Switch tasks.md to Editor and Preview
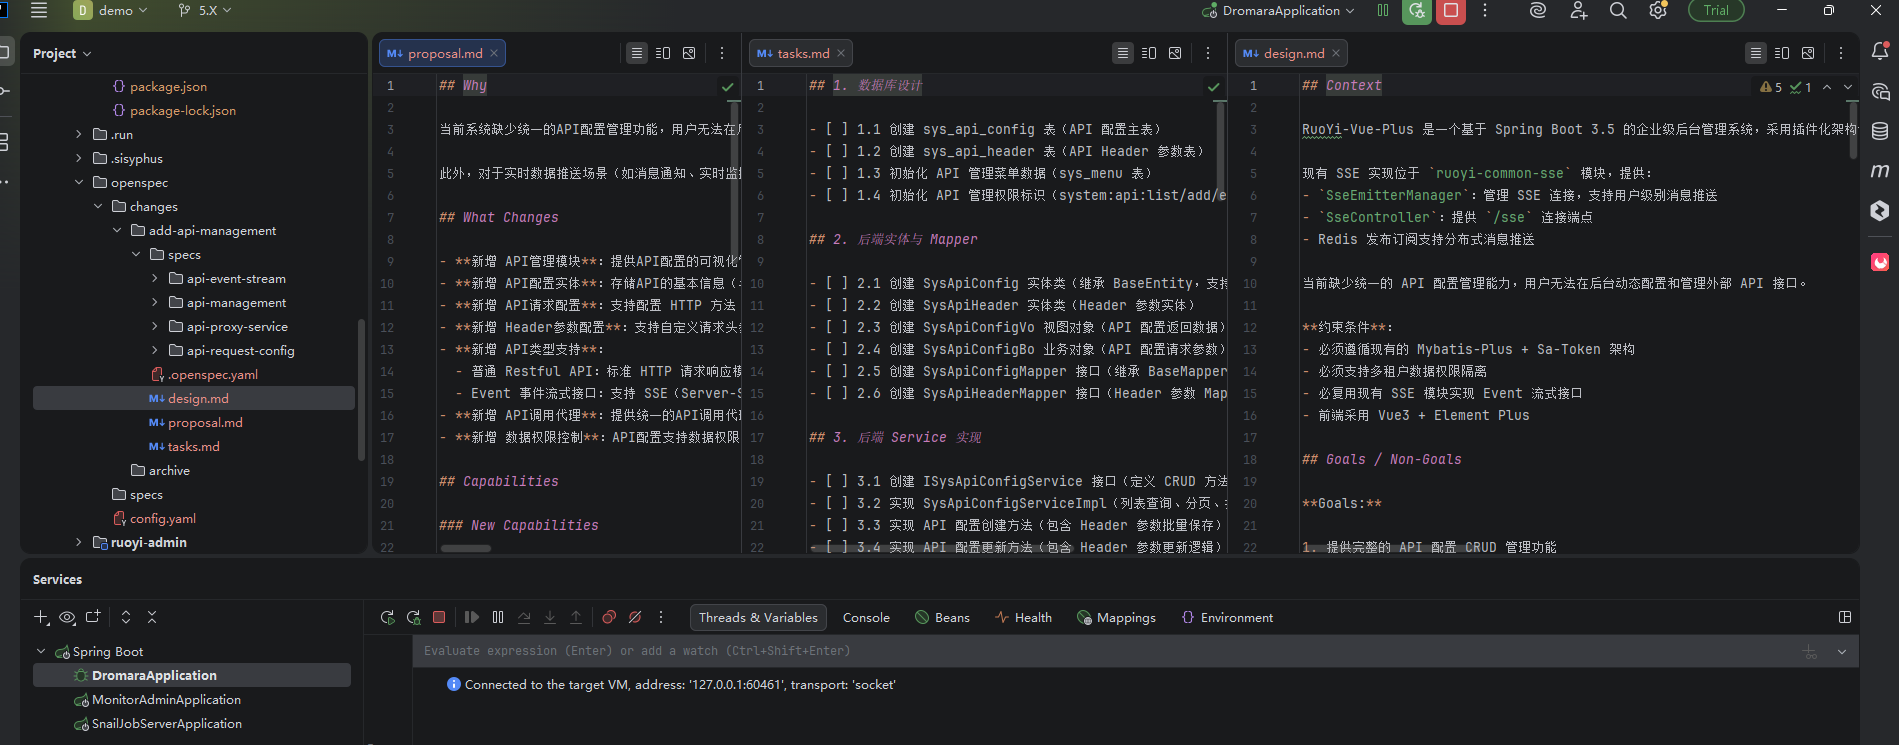Image resolution: width=1899 pixels, height=745 pixels. 1149,53
